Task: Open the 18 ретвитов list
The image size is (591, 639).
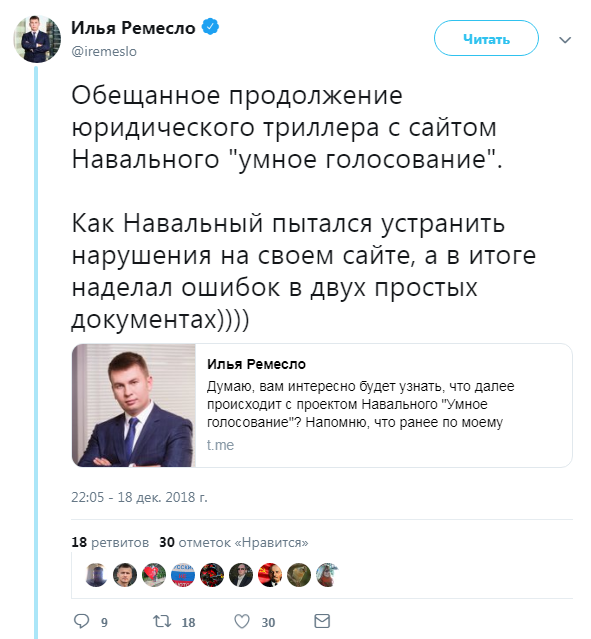Action: pyautogui.click(x=110, y=542)
